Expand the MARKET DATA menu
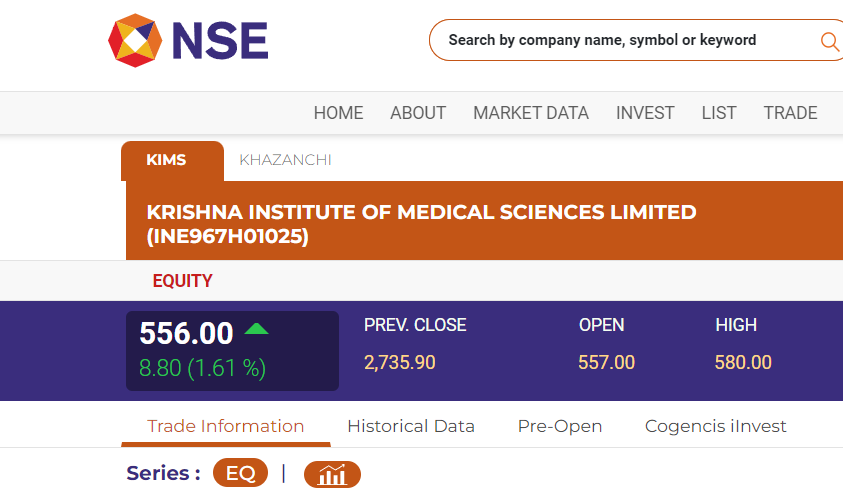Viewport: 843px width, 495px height. click(x=531, y=113)
